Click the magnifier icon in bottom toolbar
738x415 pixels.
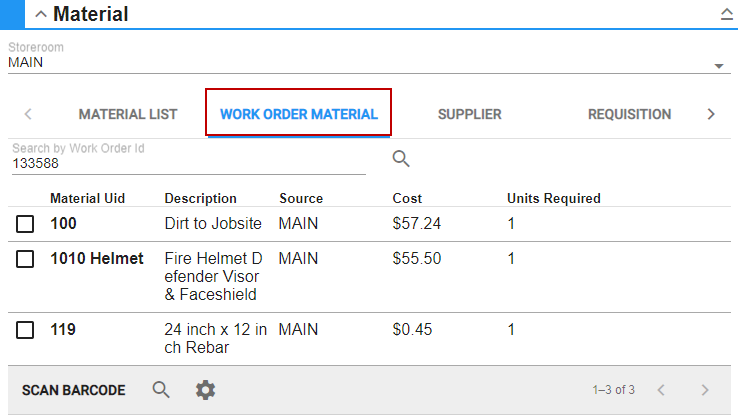click(x=161, y=390)
